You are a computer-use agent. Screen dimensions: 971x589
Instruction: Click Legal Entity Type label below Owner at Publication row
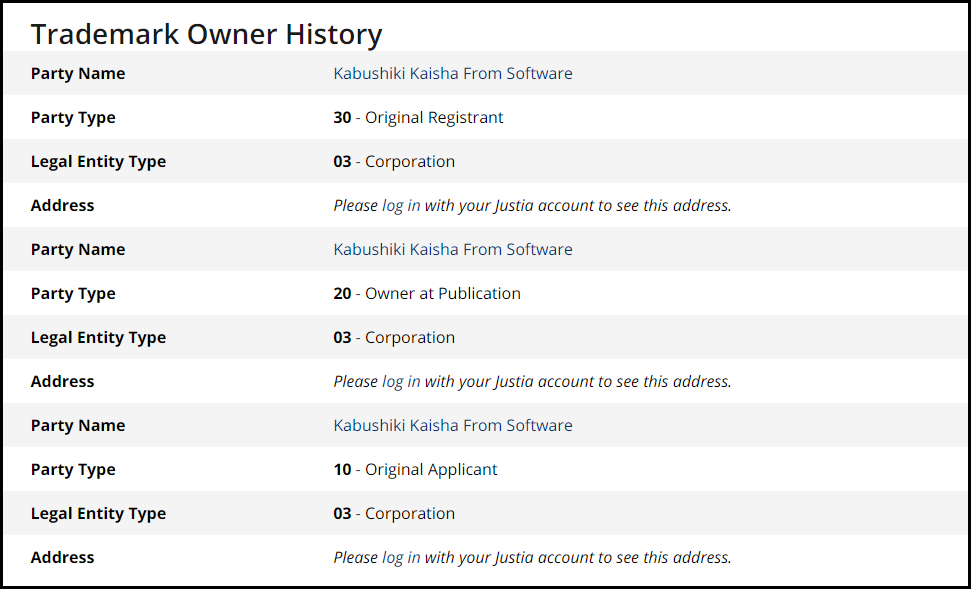click(98, 338)
